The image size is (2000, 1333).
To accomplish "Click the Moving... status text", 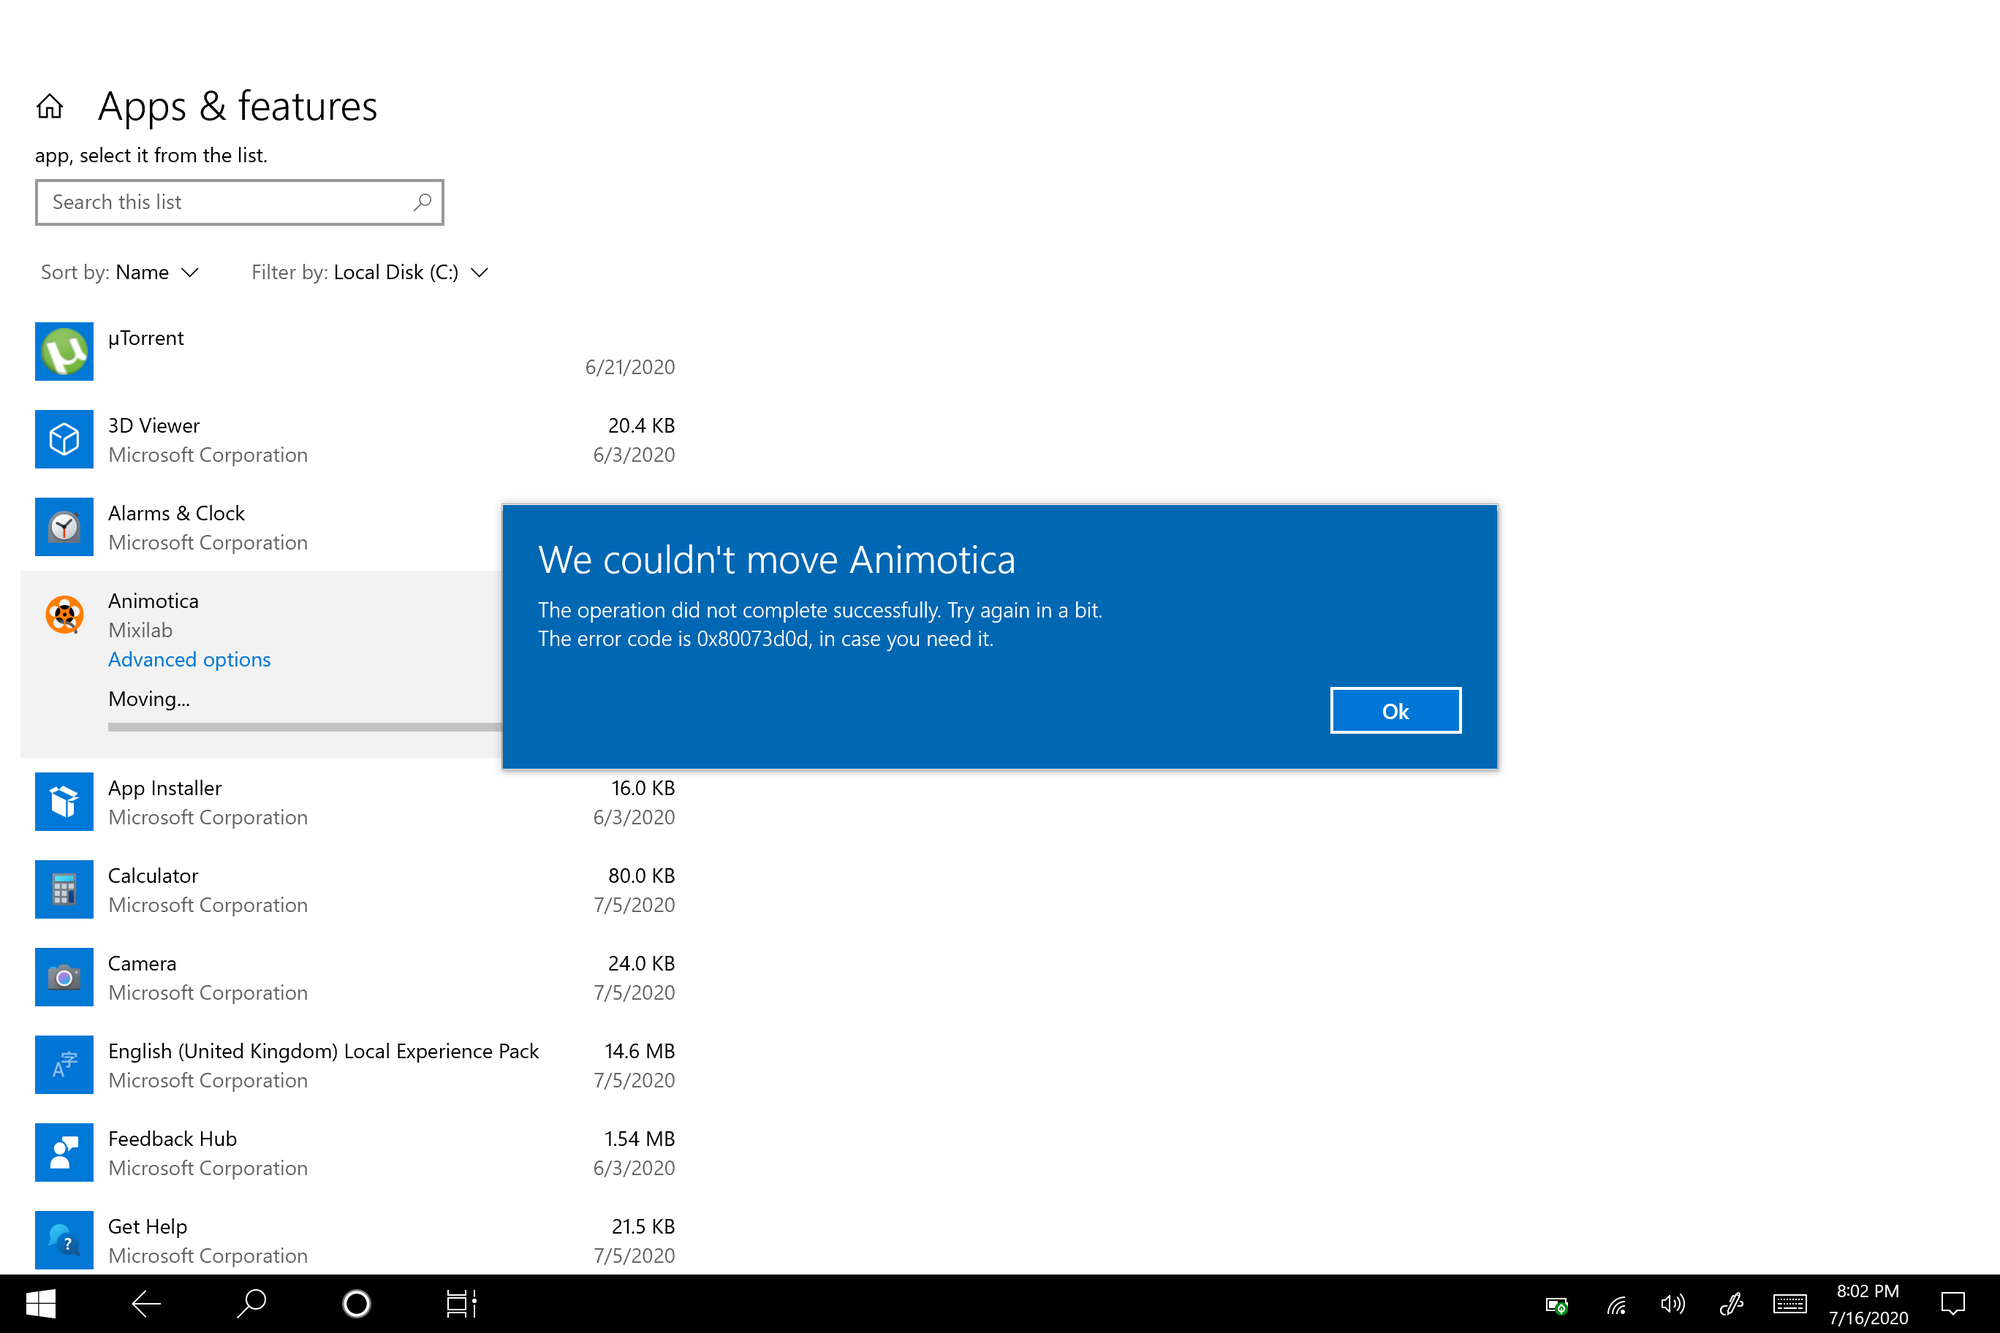I will tap(149, 699).
